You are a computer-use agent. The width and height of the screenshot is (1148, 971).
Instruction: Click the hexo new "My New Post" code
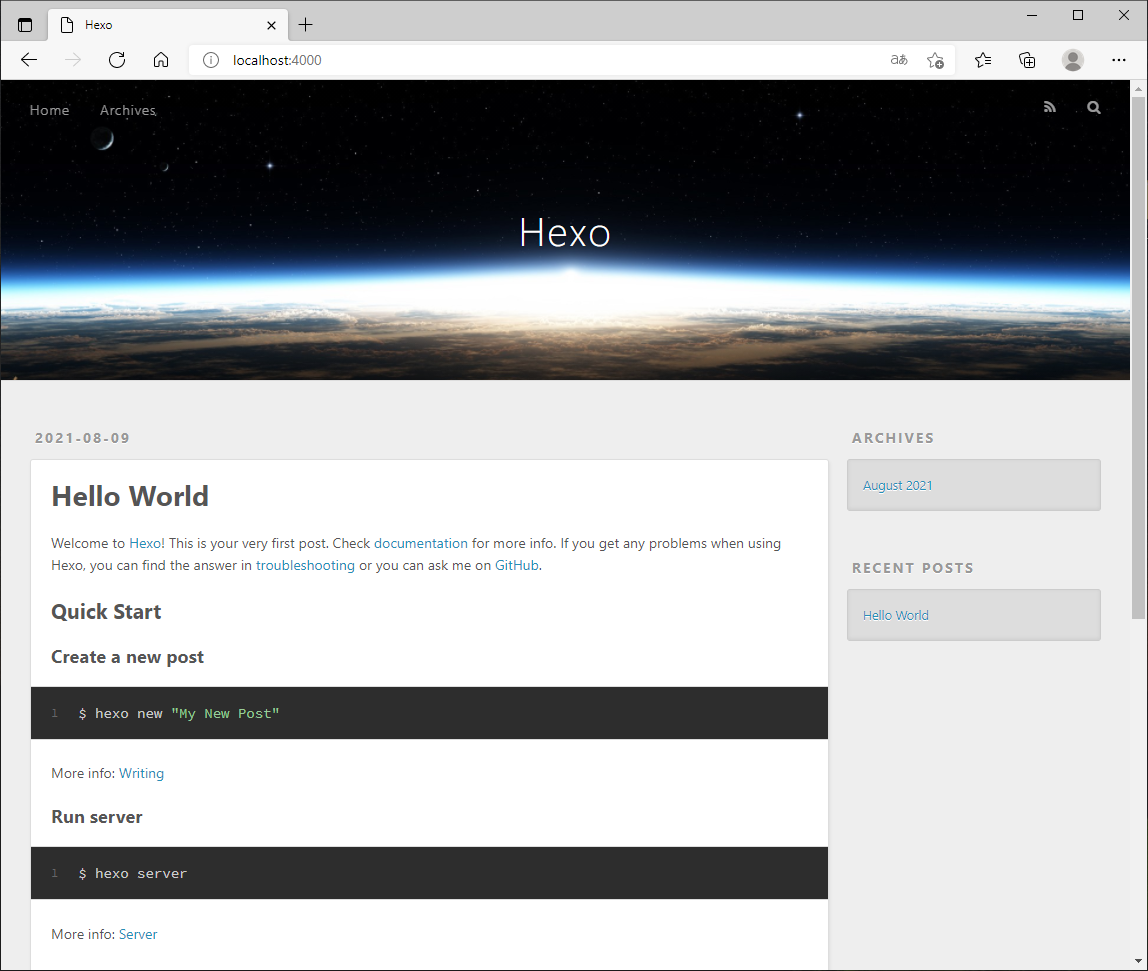click(x=179, y=713)
